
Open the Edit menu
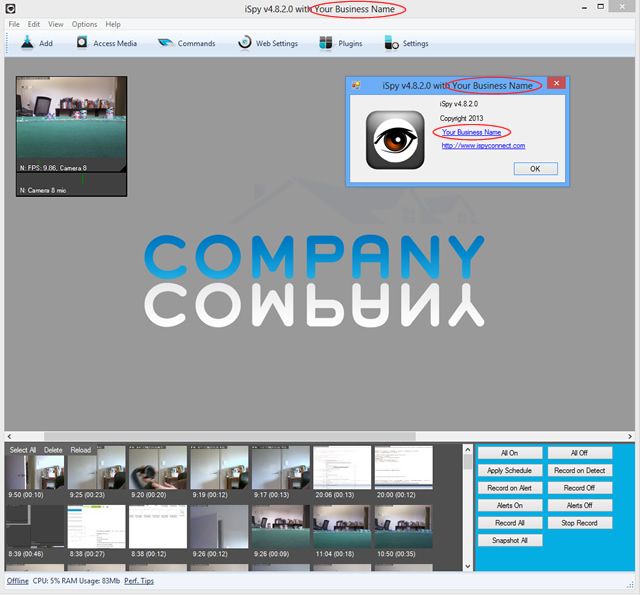(x=33, y=24)
